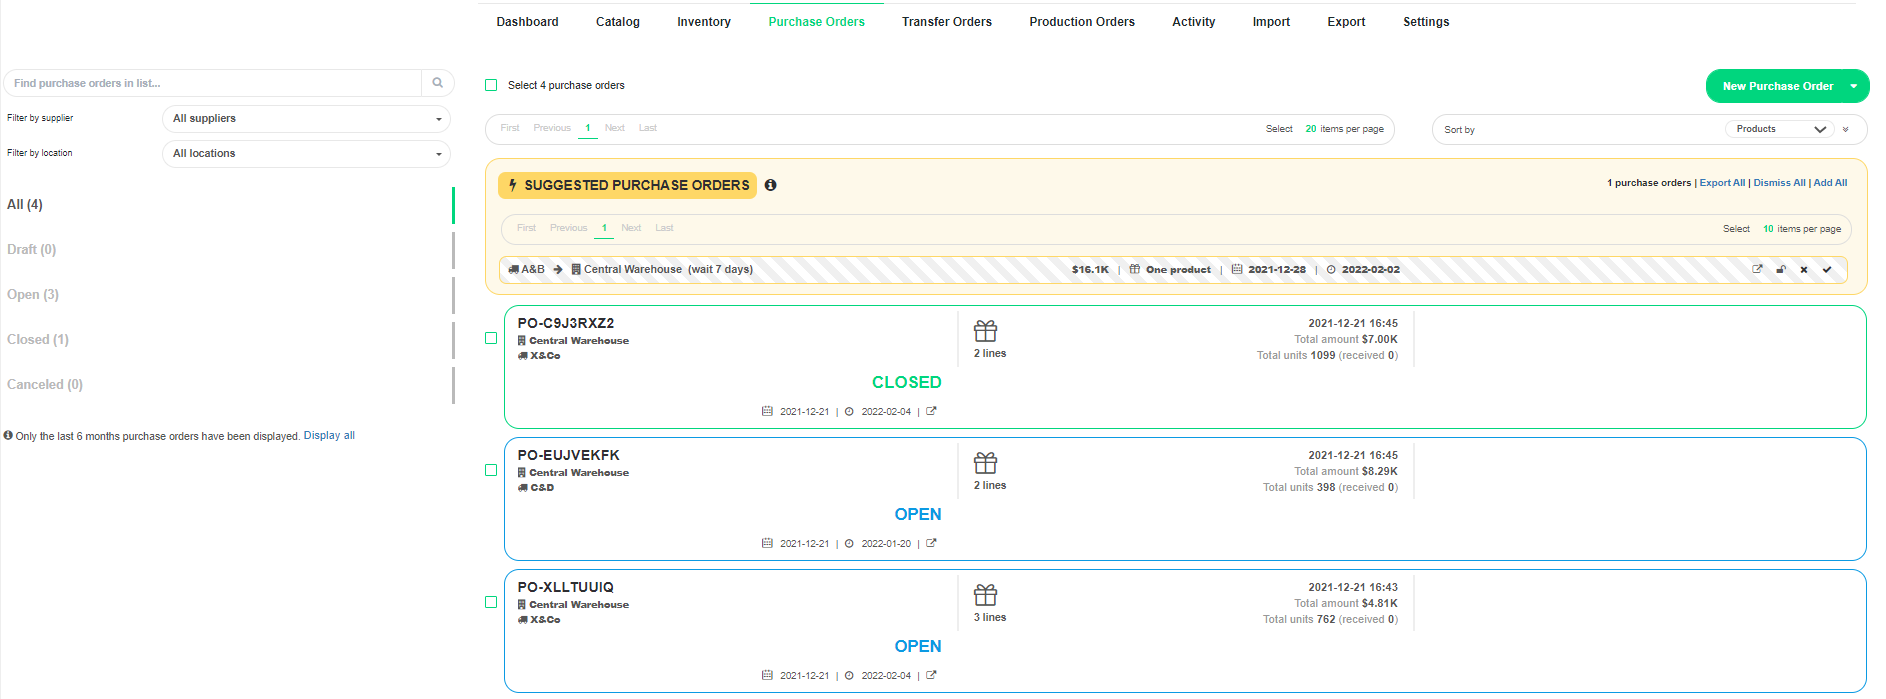The width and height of the screenshot is (1886, 699).
Task: Open the All locations filter dropdown
Action: pos(306,154)
